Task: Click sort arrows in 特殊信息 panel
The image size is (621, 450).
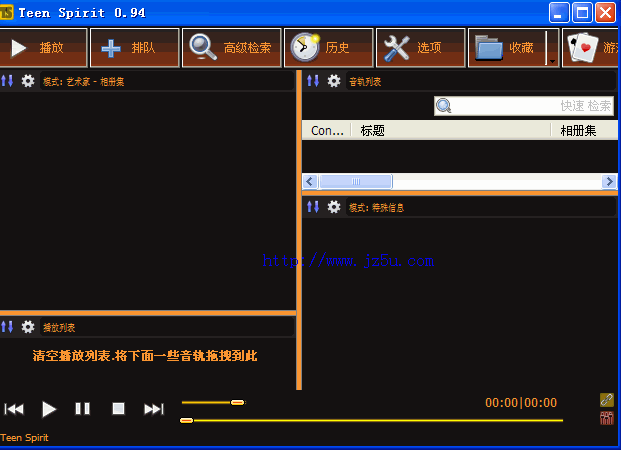Action: coord(313,206)
